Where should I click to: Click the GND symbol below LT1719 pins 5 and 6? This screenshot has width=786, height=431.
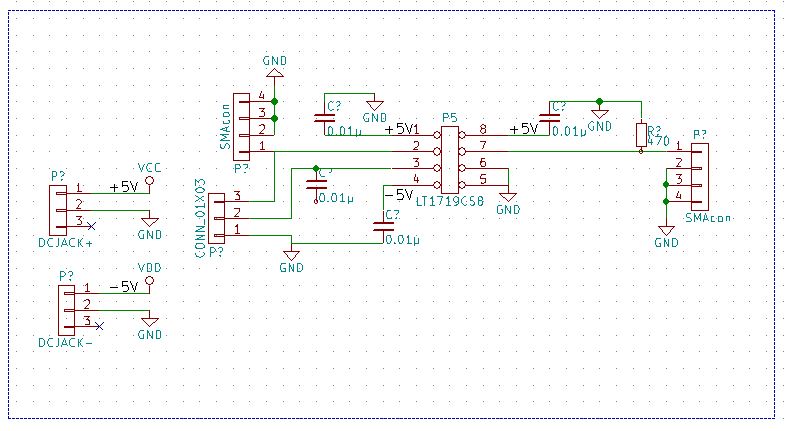click(x=508, y=197)
